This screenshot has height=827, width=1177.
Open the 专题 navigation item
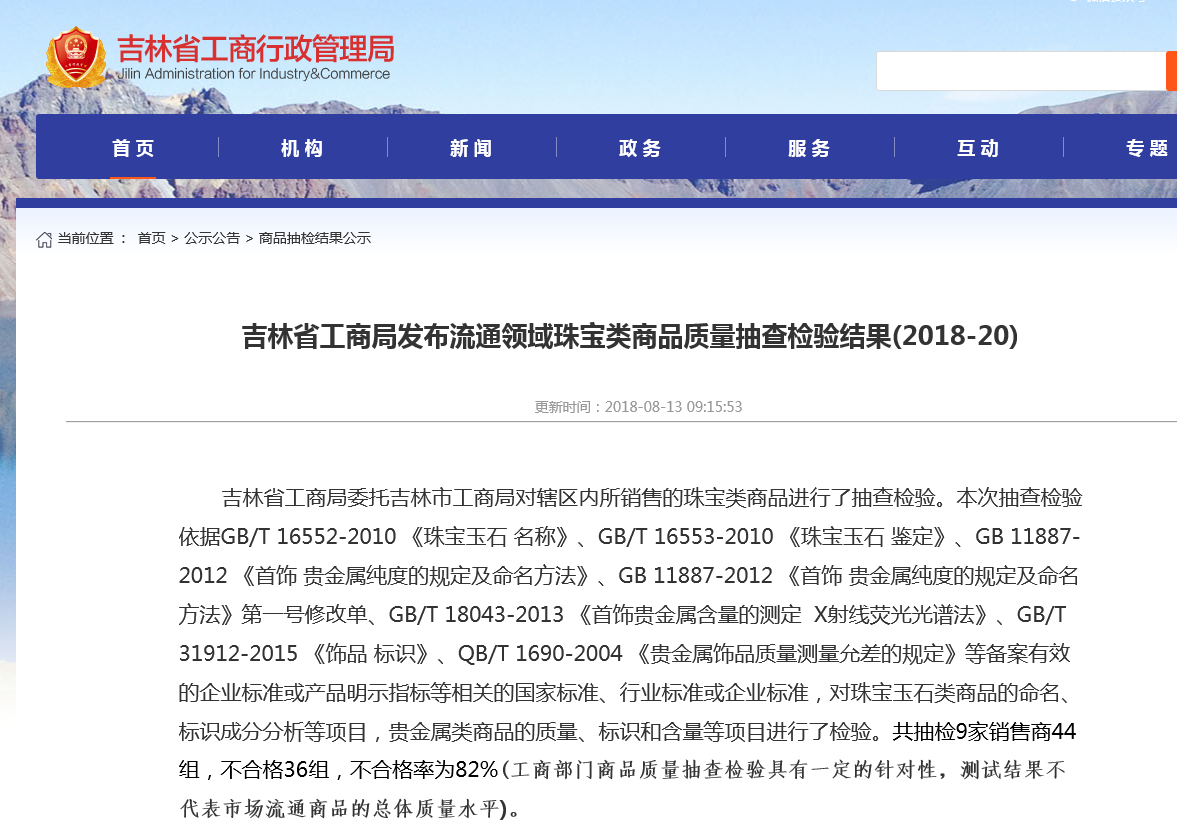click(1147, 148)
